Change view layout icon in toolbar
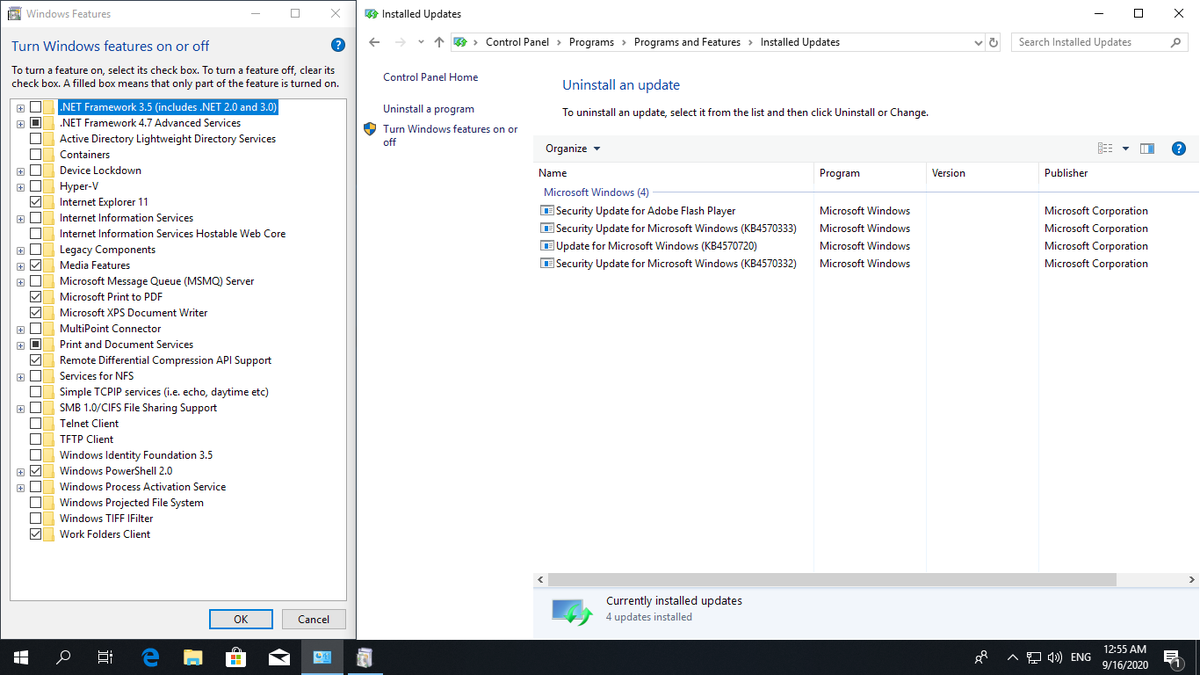 (x=1105, y=149)
